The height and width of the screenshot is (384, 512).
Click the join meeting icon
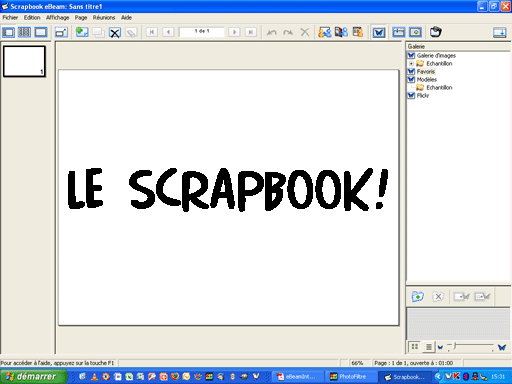pyautogui.click(x=341, y=32)
